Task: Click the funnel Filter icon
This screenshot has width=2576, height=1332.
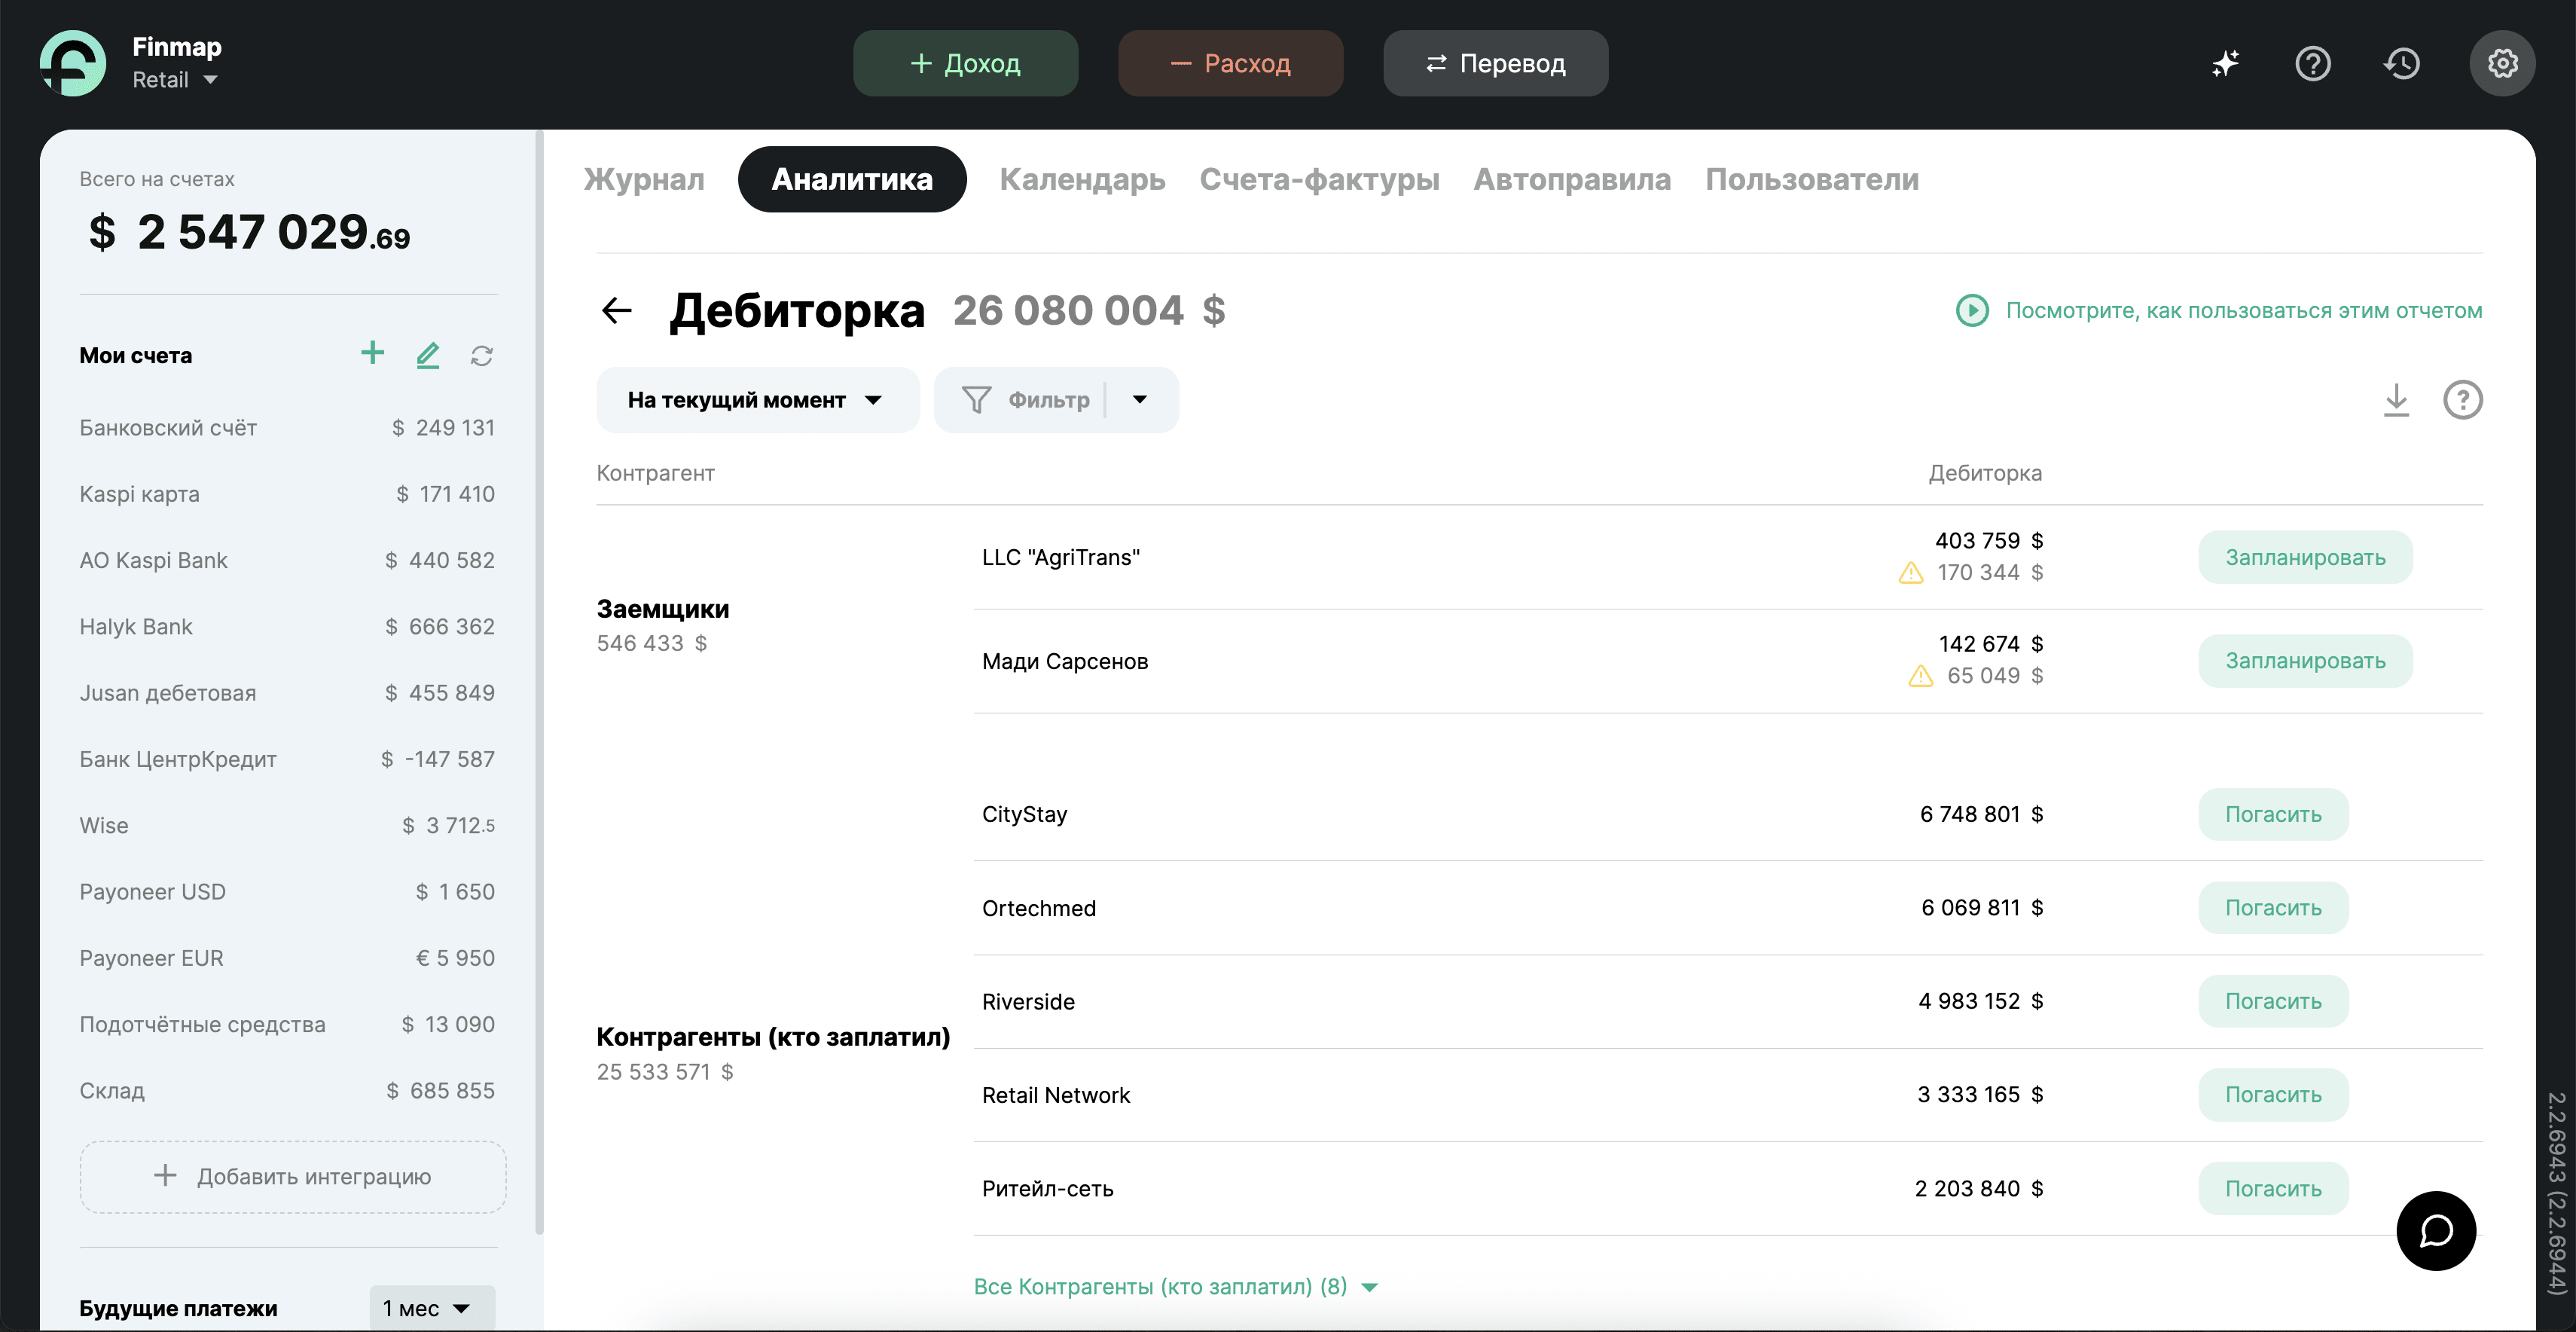Action: click(976, 400)
